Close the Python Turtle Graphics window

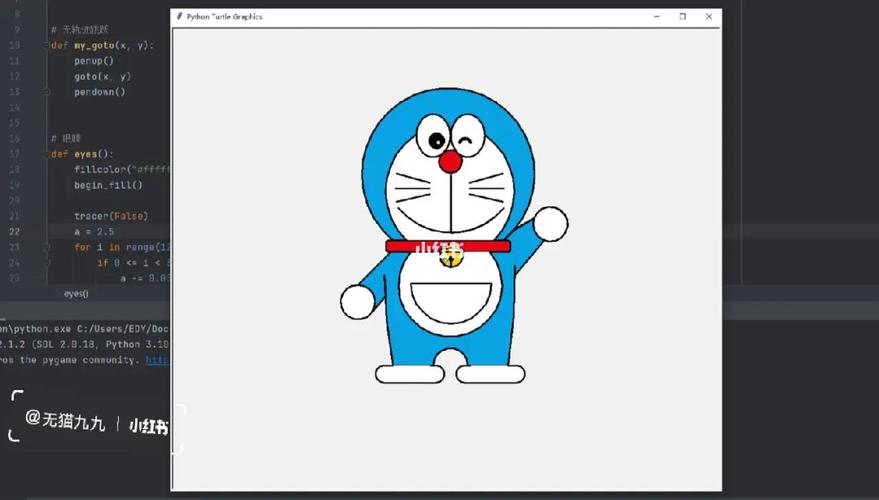click(x=709, y=16)
